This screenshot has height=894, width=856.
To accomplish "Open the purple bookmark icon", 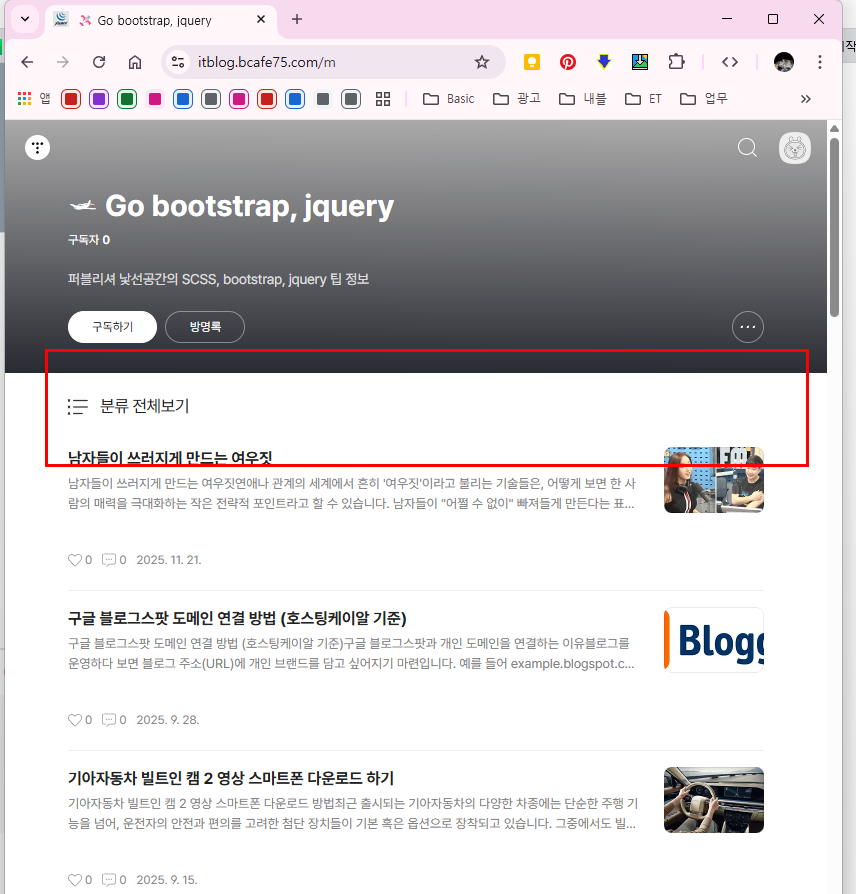I will click(99, 99).
